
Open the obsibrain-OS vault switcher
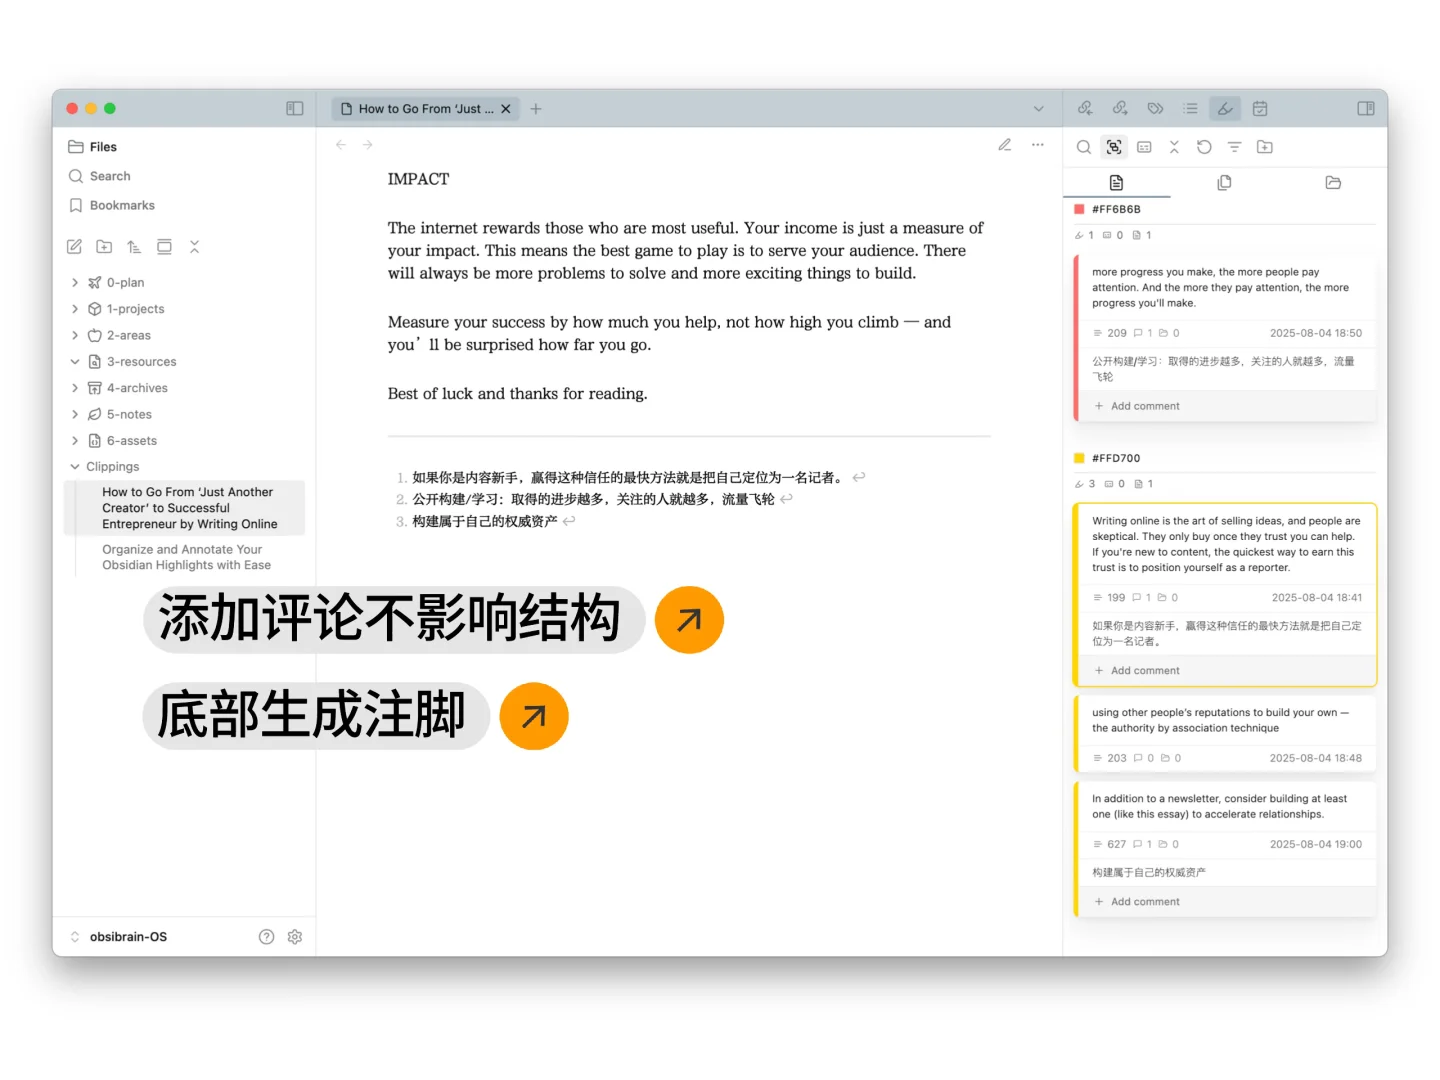coord(118,937)
